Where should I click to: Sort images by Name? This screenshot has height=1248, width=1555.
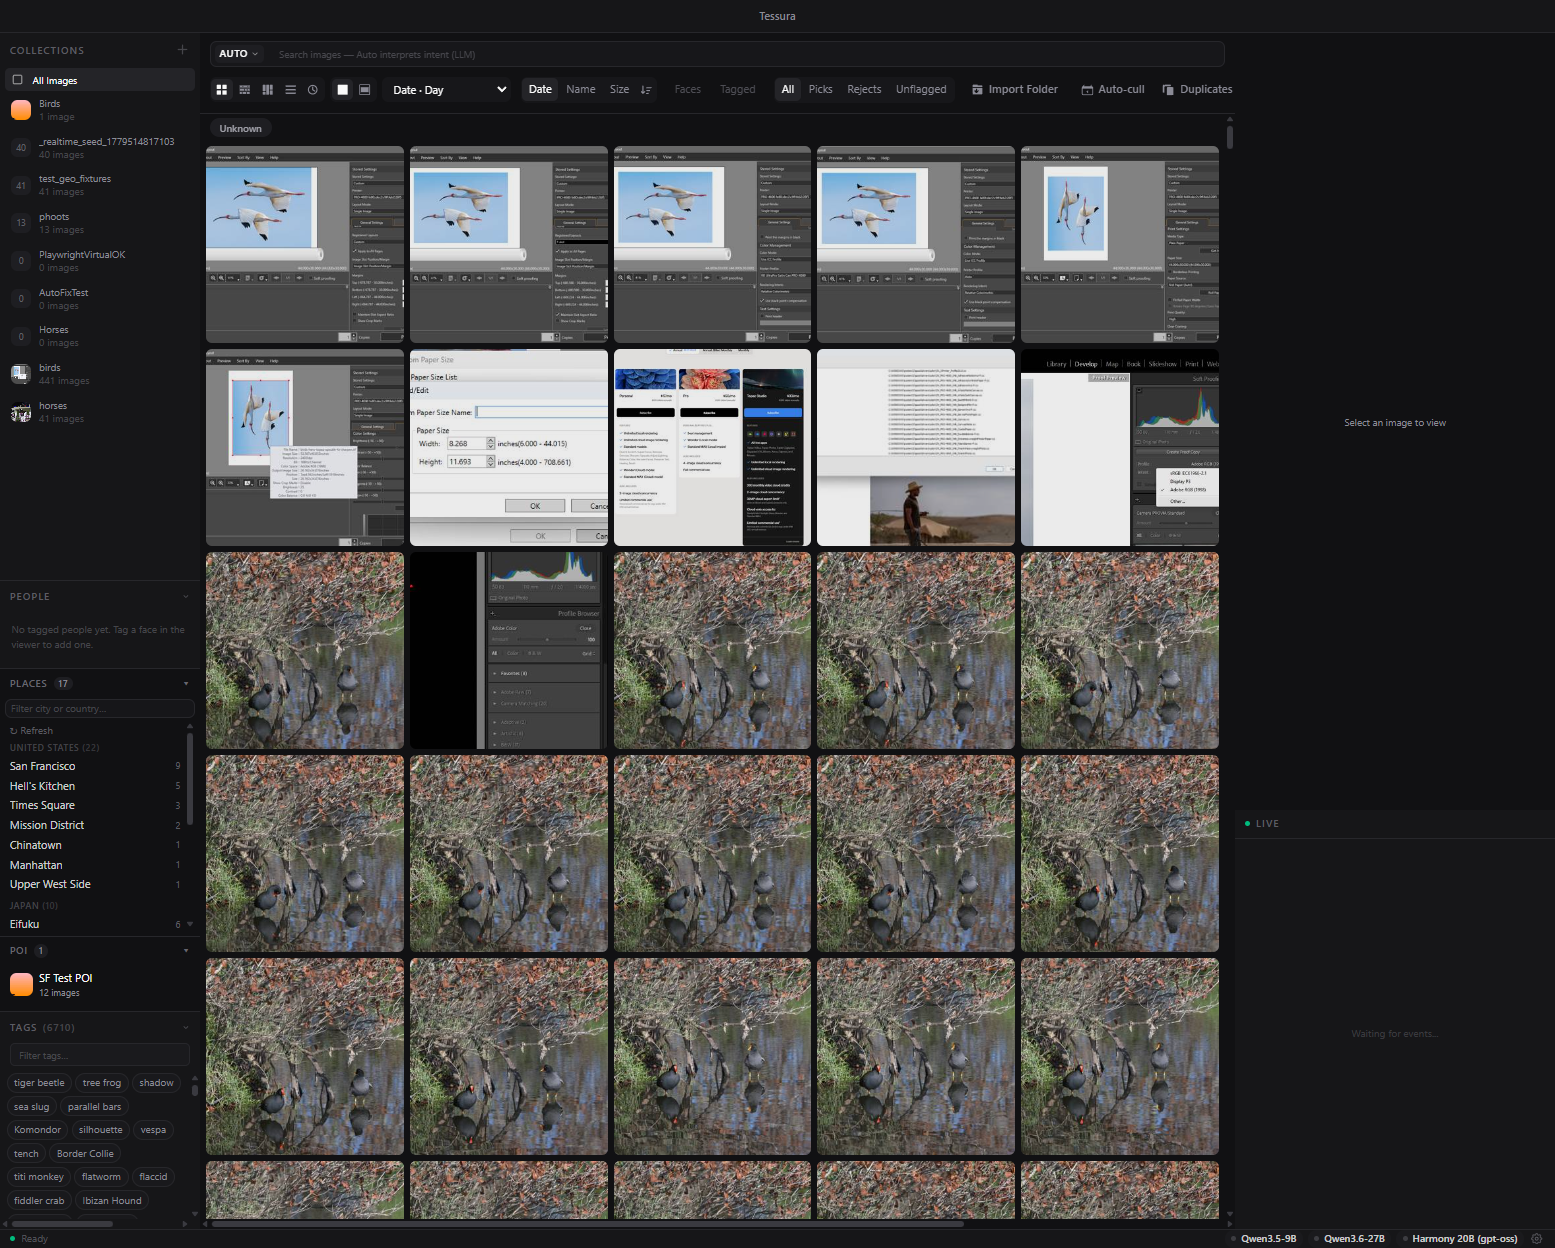(x=581, y=90)
